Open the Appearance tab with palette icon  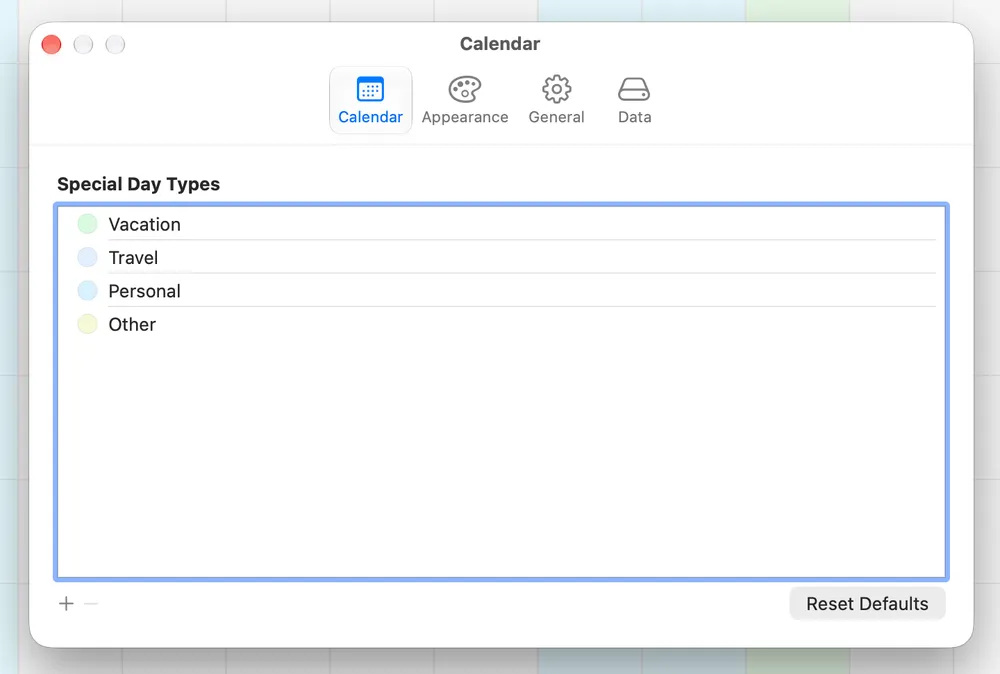[x=465, y=100]
